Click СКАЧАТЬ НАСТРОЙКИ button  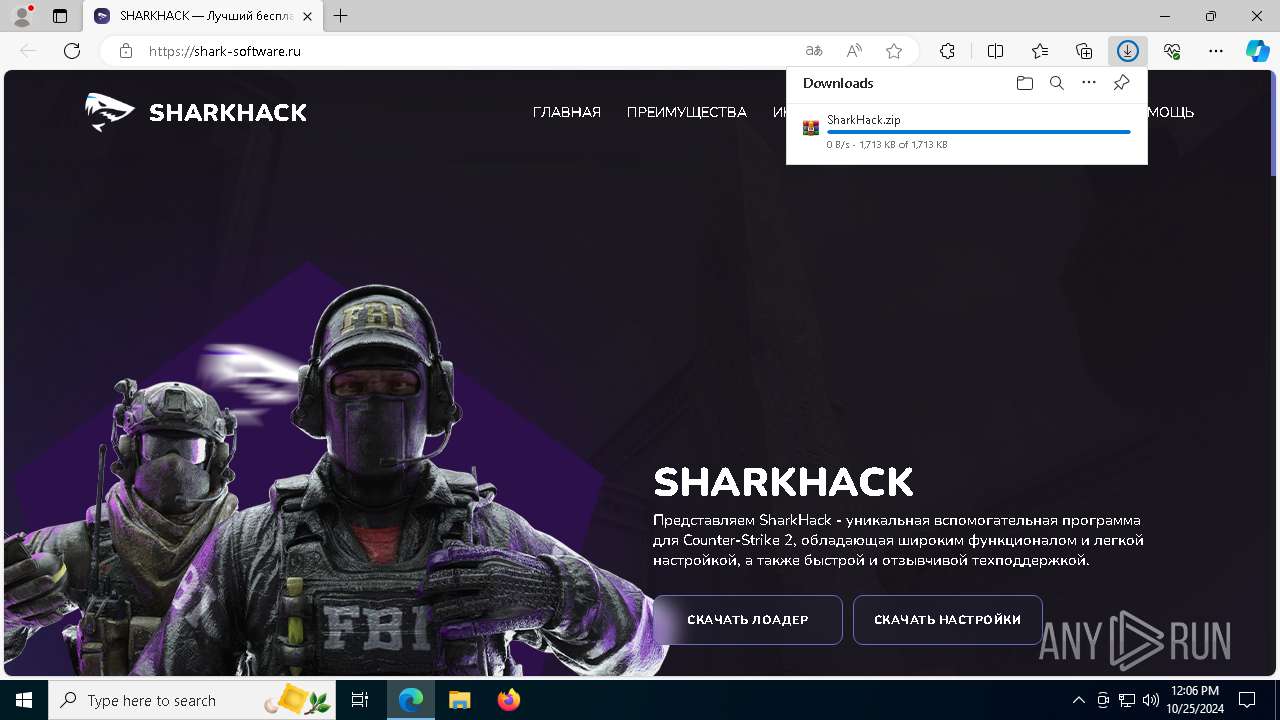(947, 620)
